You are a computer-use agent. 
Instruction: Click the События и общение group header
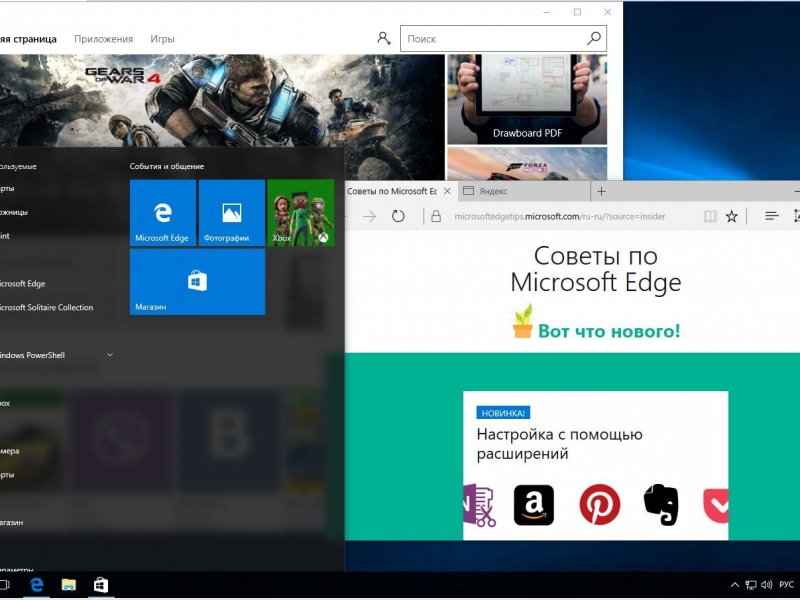(x=167, y=166)
